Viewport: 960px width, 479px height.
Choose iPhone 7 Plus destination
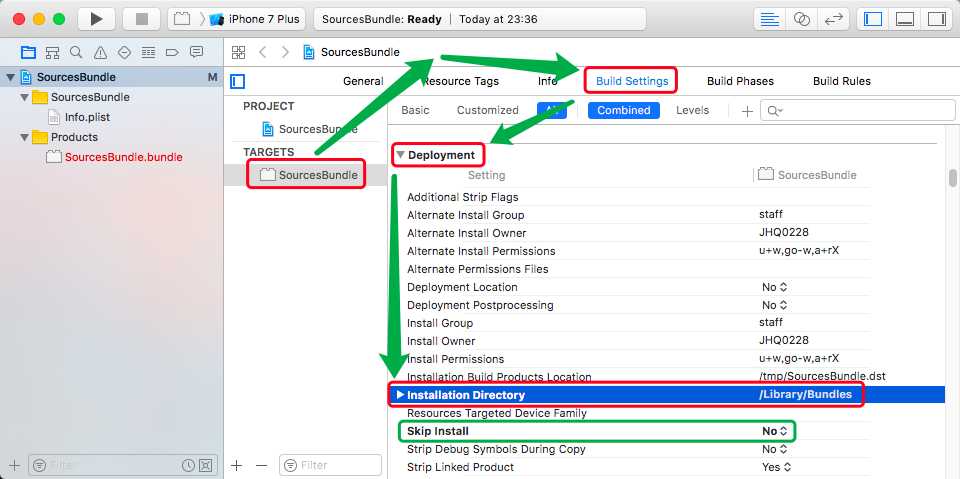256,19
